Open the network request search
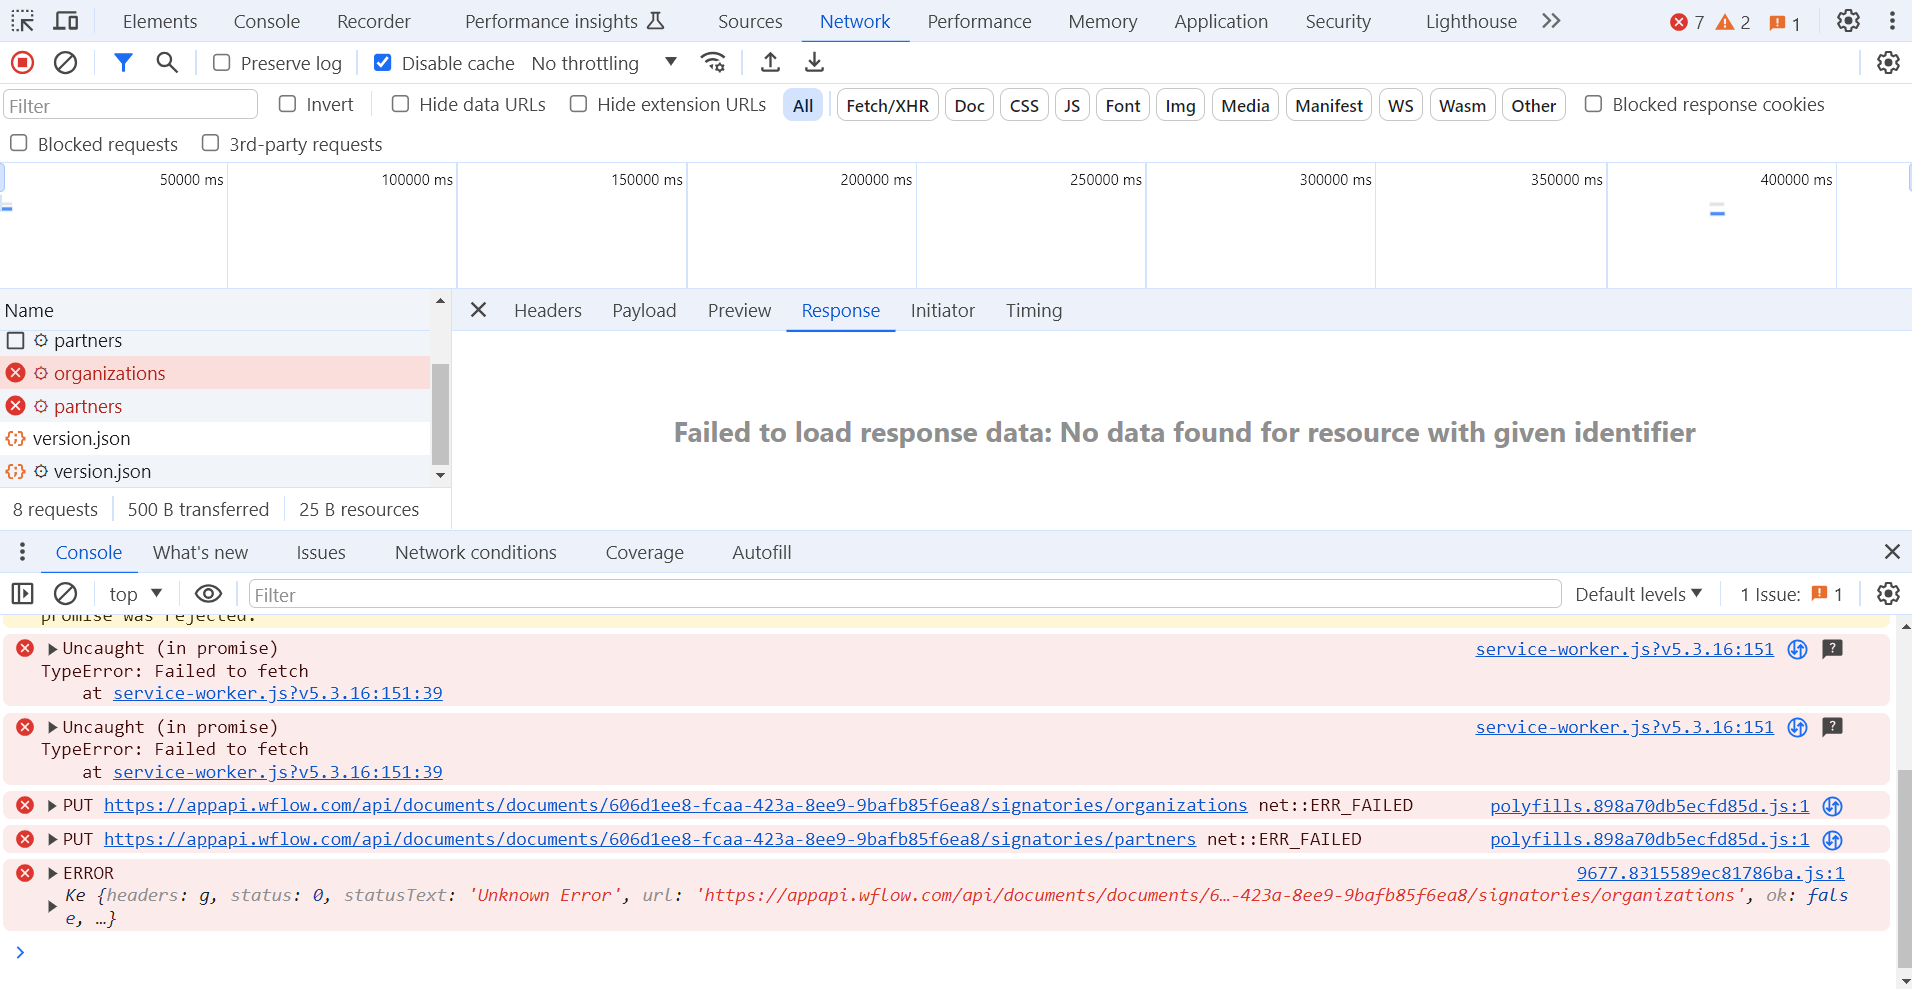This screenshot has height=989, width=1912. 166,62
